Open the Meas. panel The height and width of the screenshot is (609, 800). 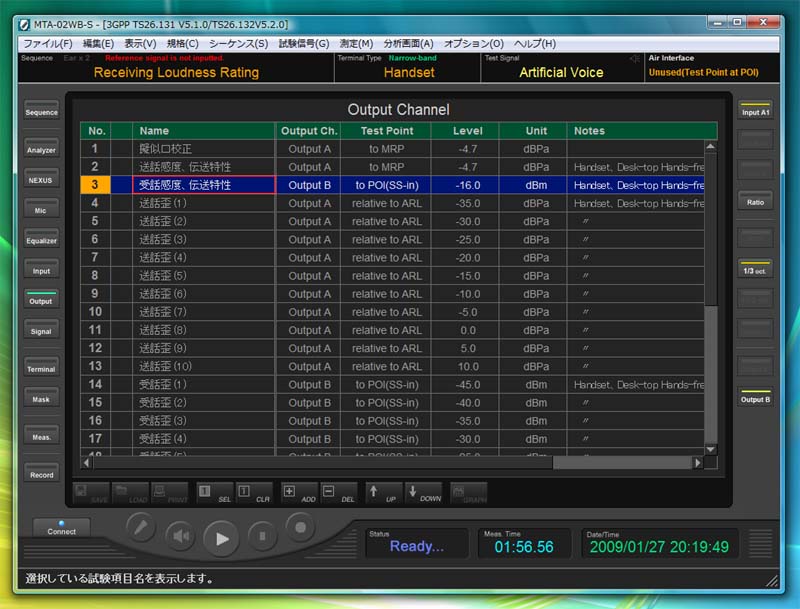(41, 435)
